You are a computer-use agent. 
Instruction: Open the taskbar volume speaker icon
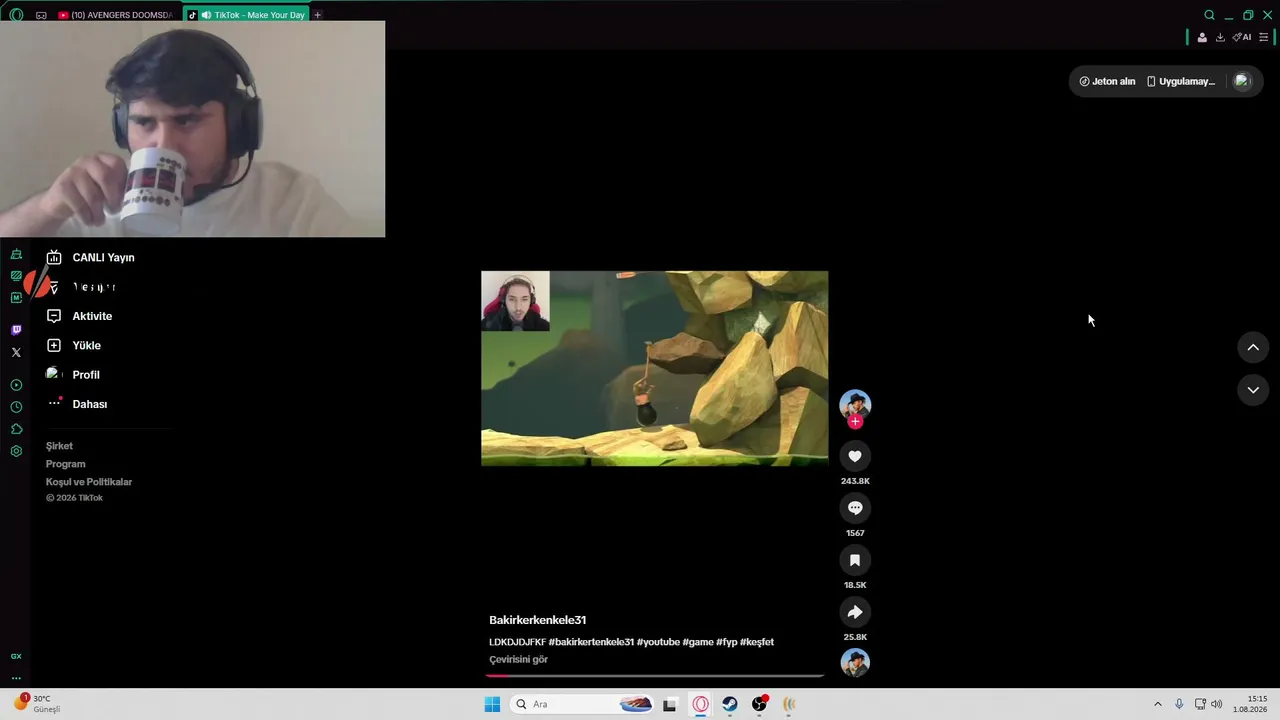tap(1217, 704)
